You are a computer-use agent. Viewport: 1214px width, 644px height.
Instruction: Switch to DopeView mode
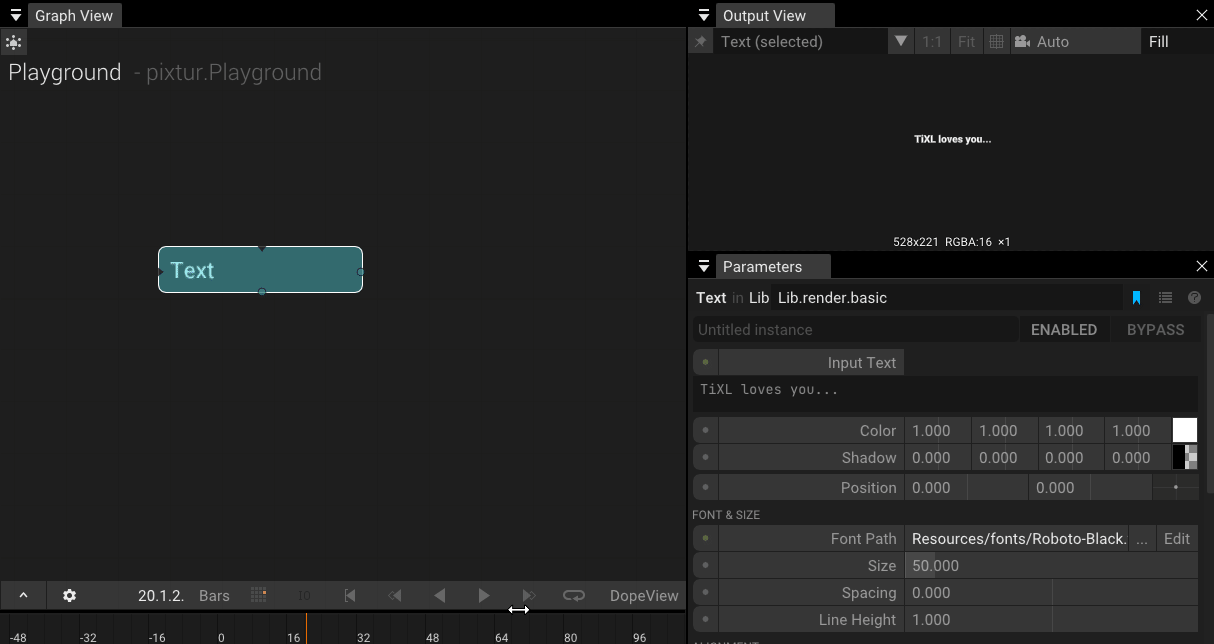pyautogui.click(x=643, y=595)
